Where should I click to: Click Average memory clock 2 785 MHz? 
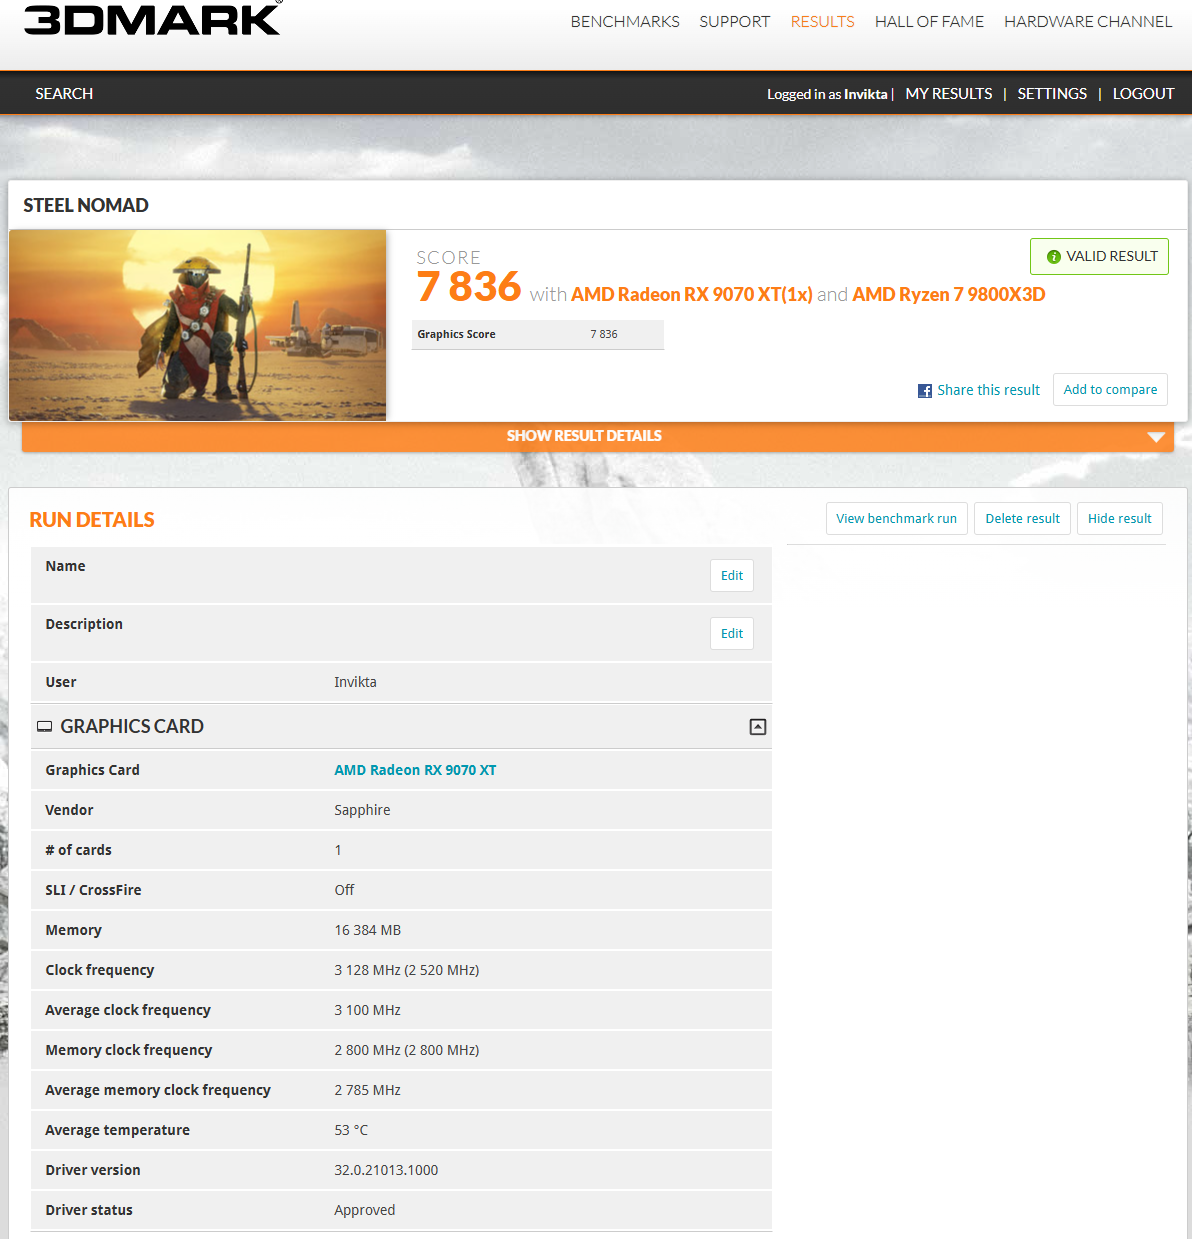coord(367,1090)
